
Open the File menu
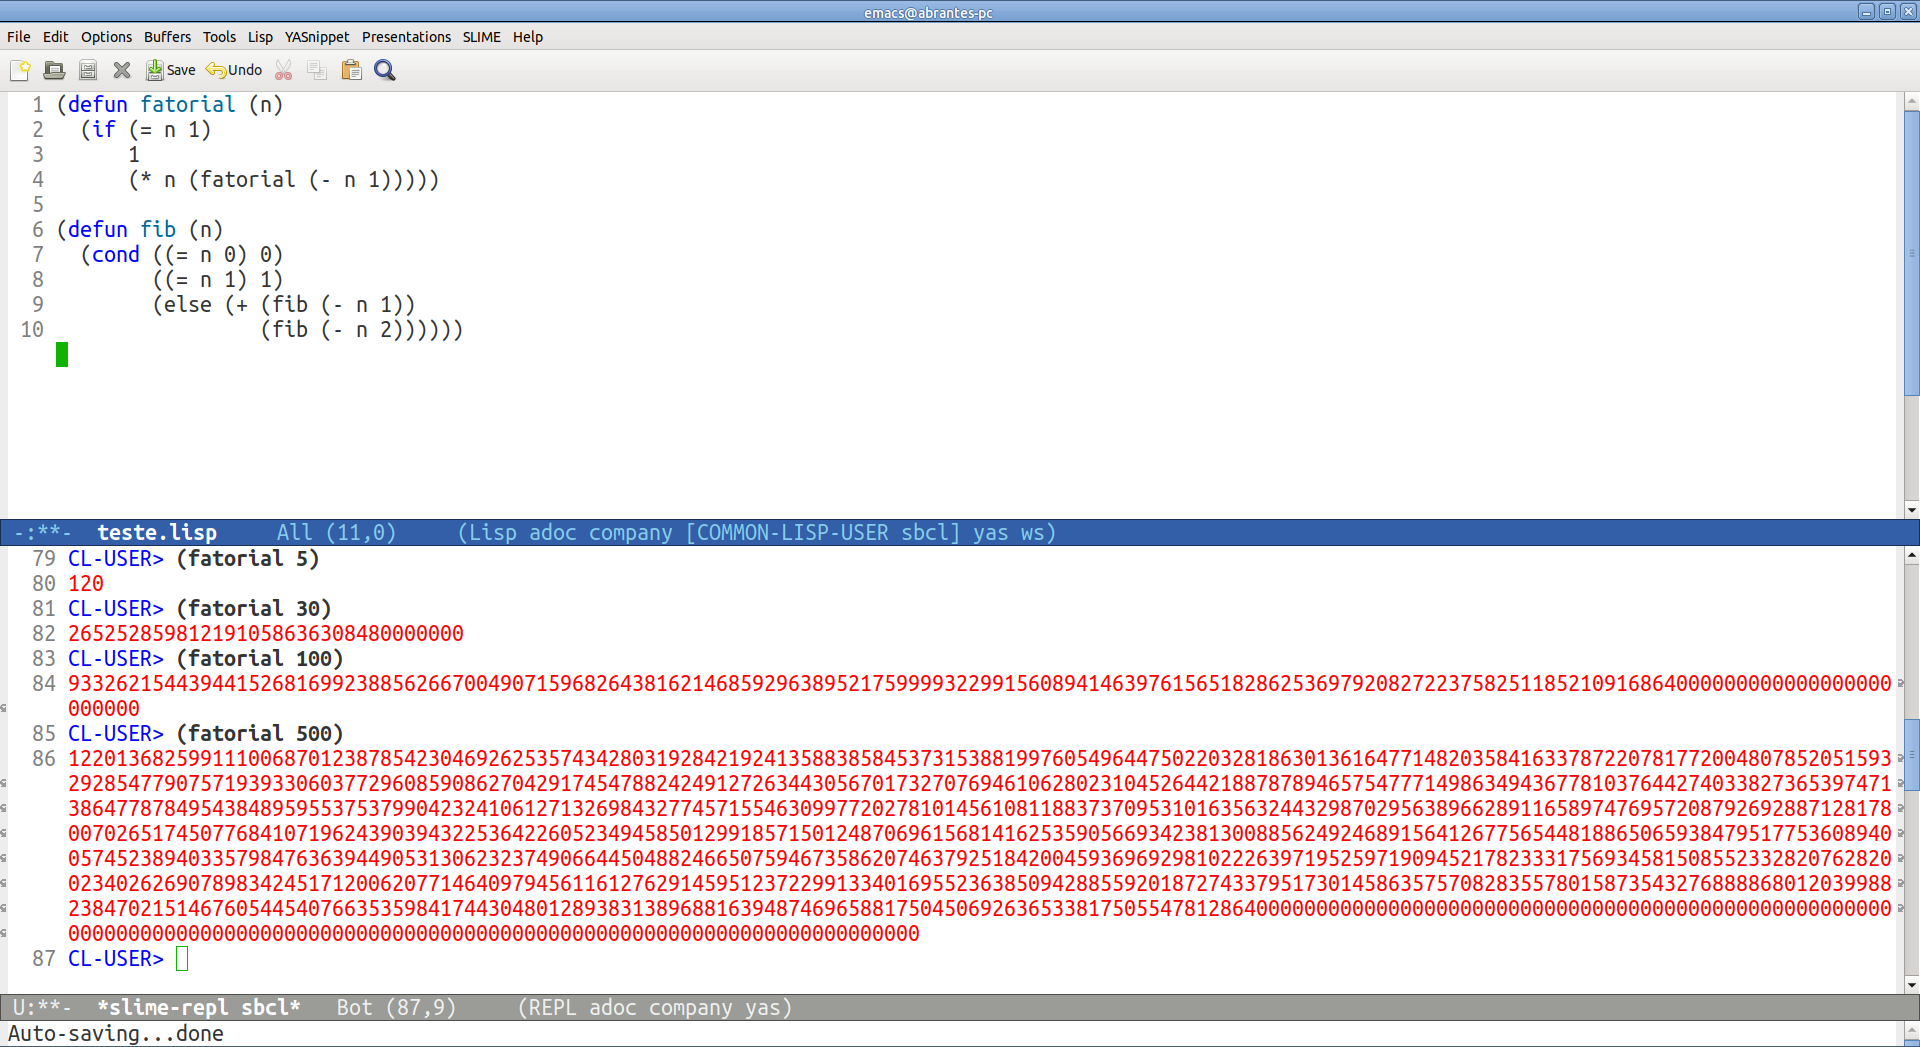point(18,37)
